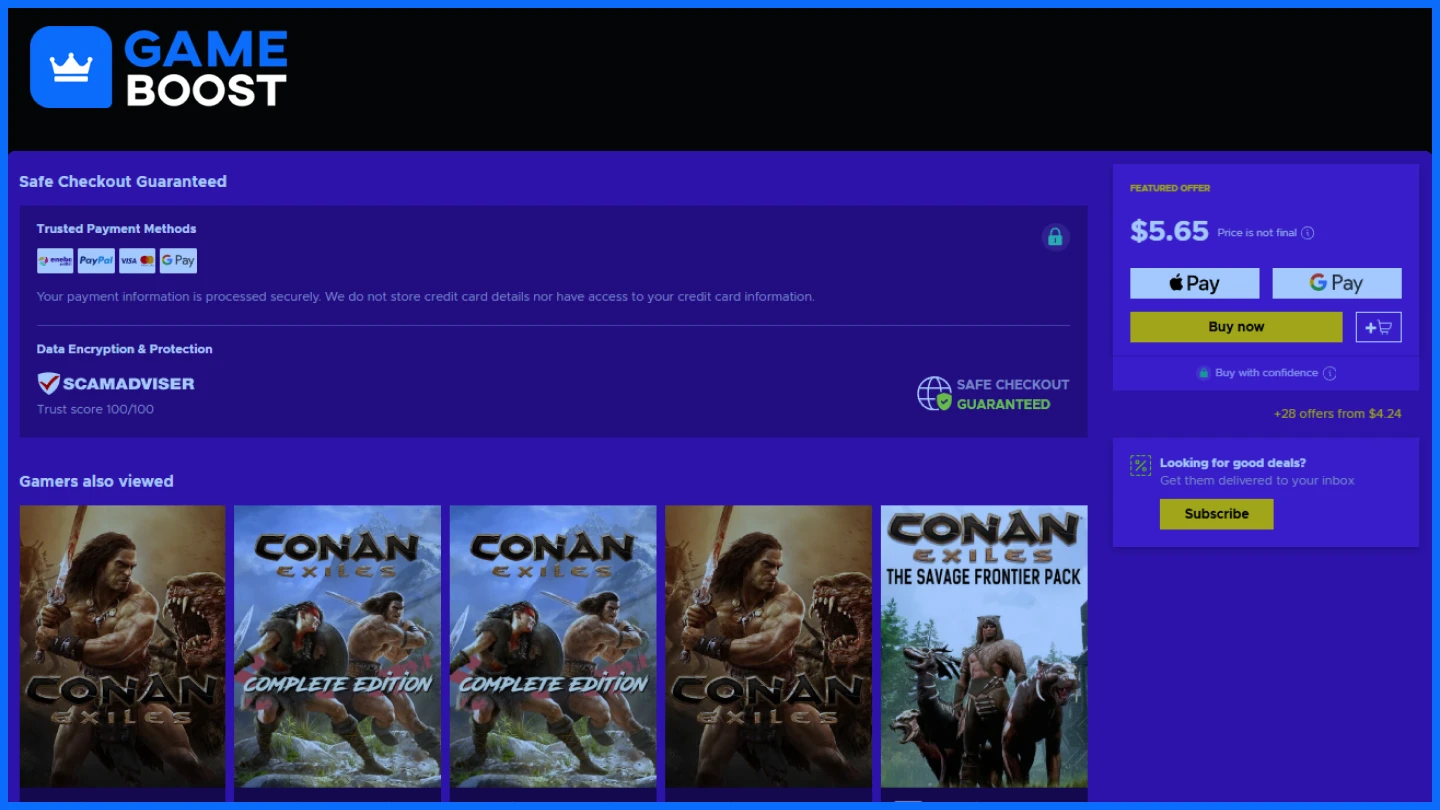Click the green lock icon beside Buy with confidence
This screenshot has height=810, width=1440.
(x=1204, y=373)
